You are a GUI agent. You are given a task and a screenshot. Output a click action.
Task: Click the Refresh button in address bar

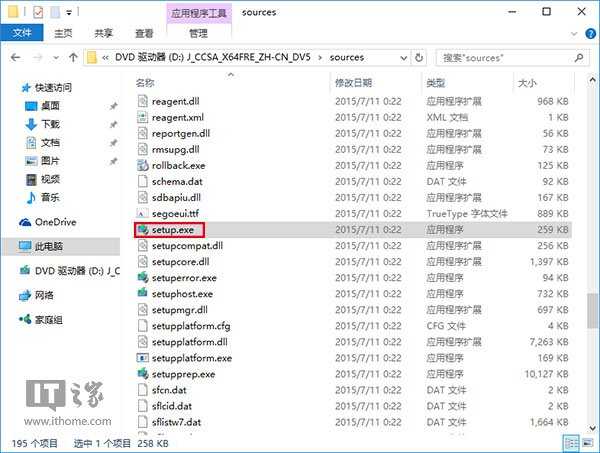(x=419, y=58)
